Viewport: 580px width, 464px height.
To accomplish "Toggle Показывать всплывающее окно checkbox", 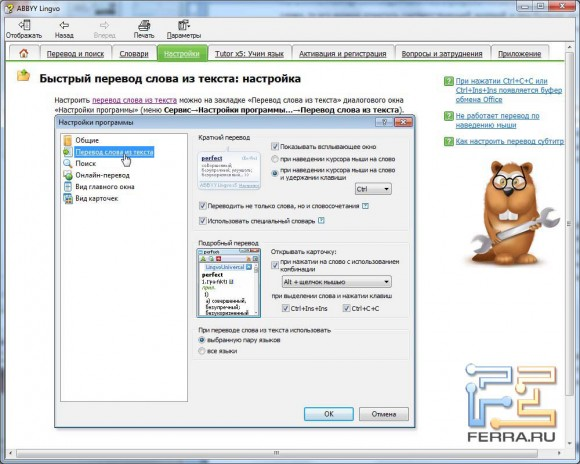I will click(x=275, y=147).
